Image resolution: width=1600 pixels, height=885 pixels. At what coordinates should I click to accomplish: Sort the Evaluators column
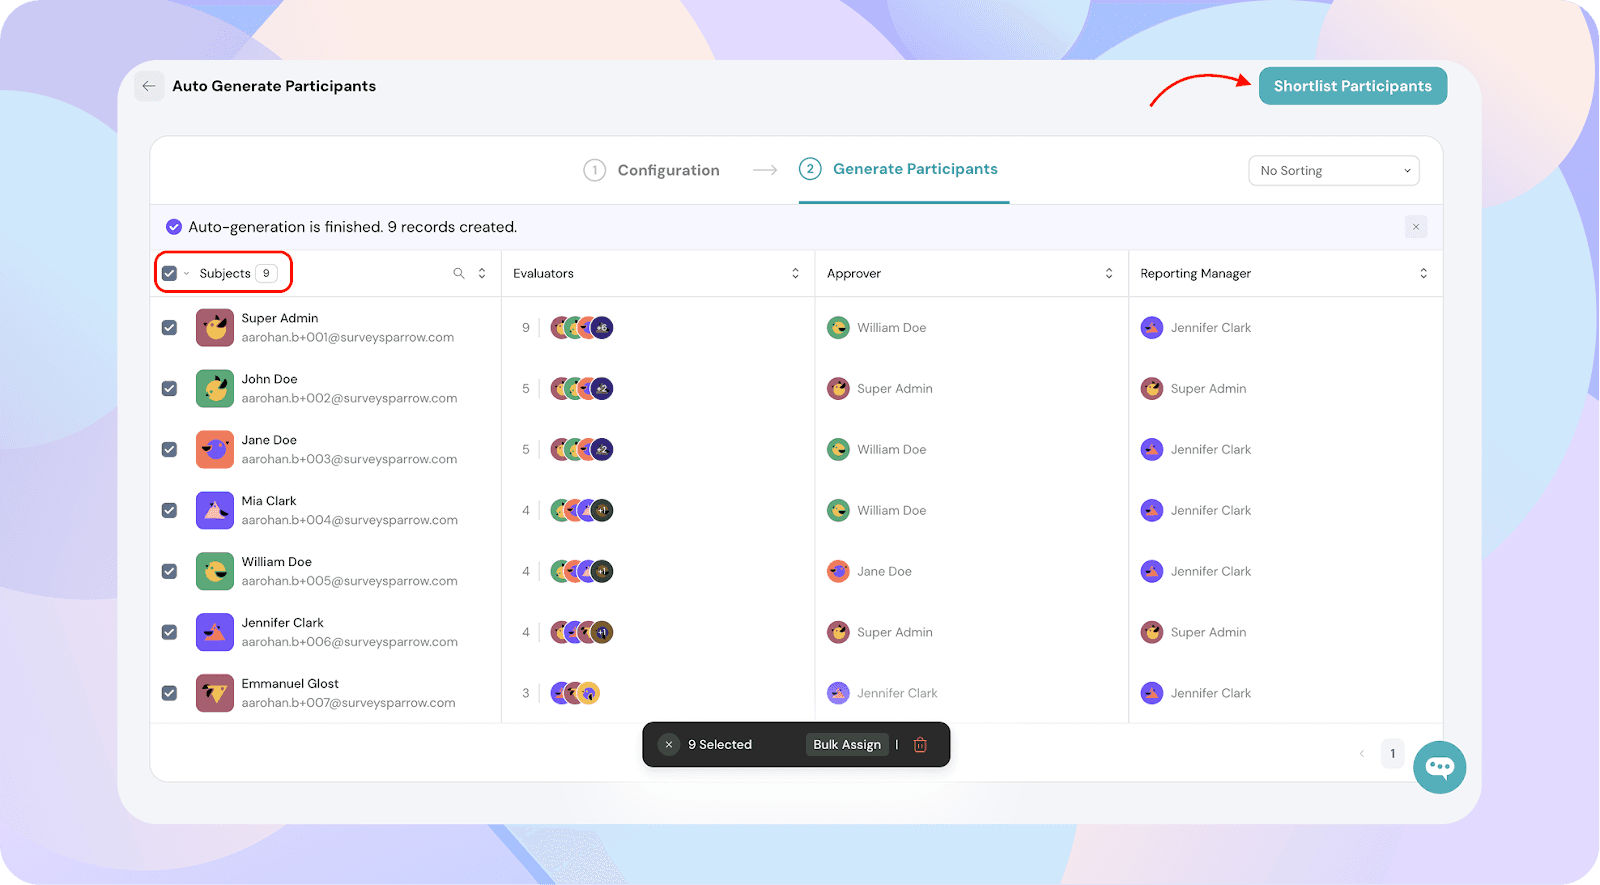coord(796,273)
